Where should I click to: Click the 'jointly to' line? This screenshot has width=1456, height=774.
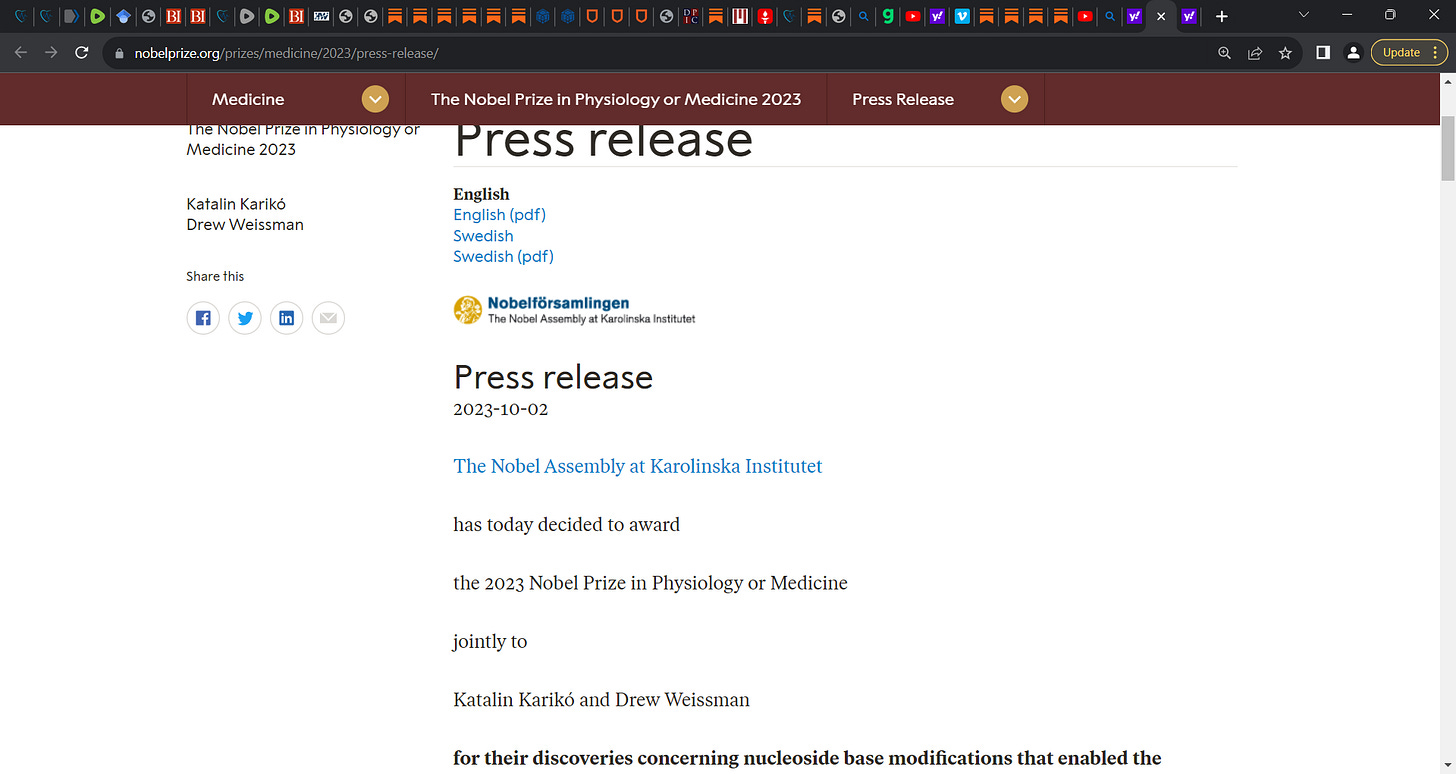pyautogui.click(x=490, y=642)
